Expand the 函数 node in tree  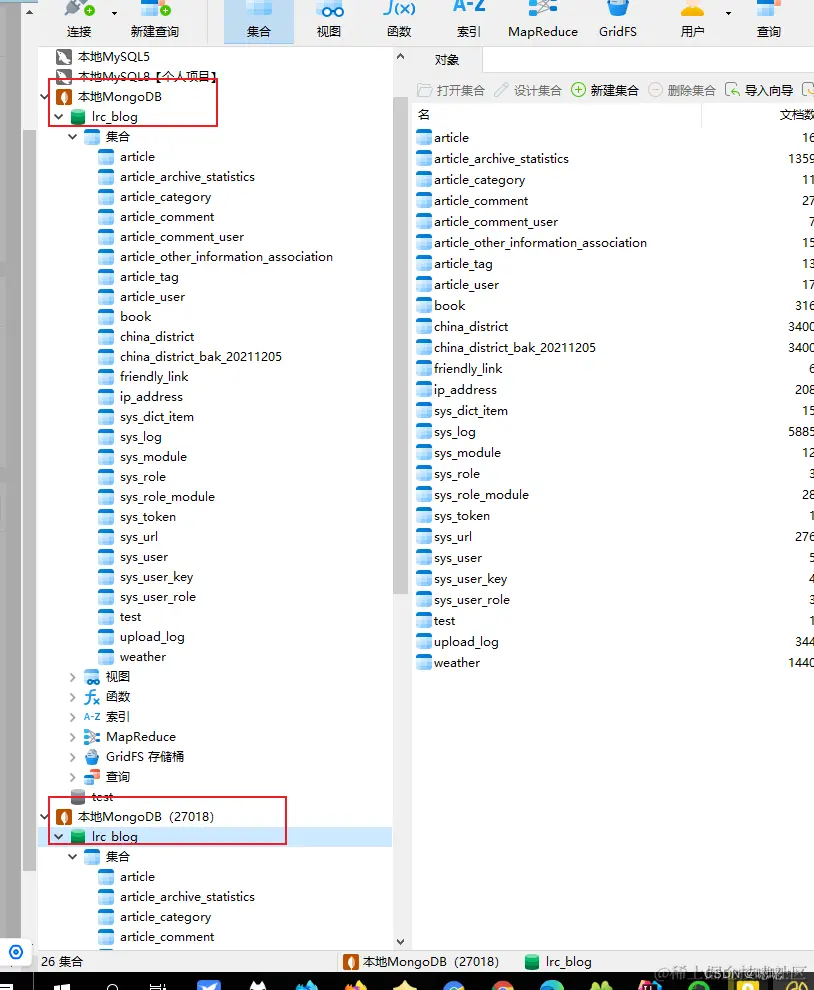click(73, 697)
